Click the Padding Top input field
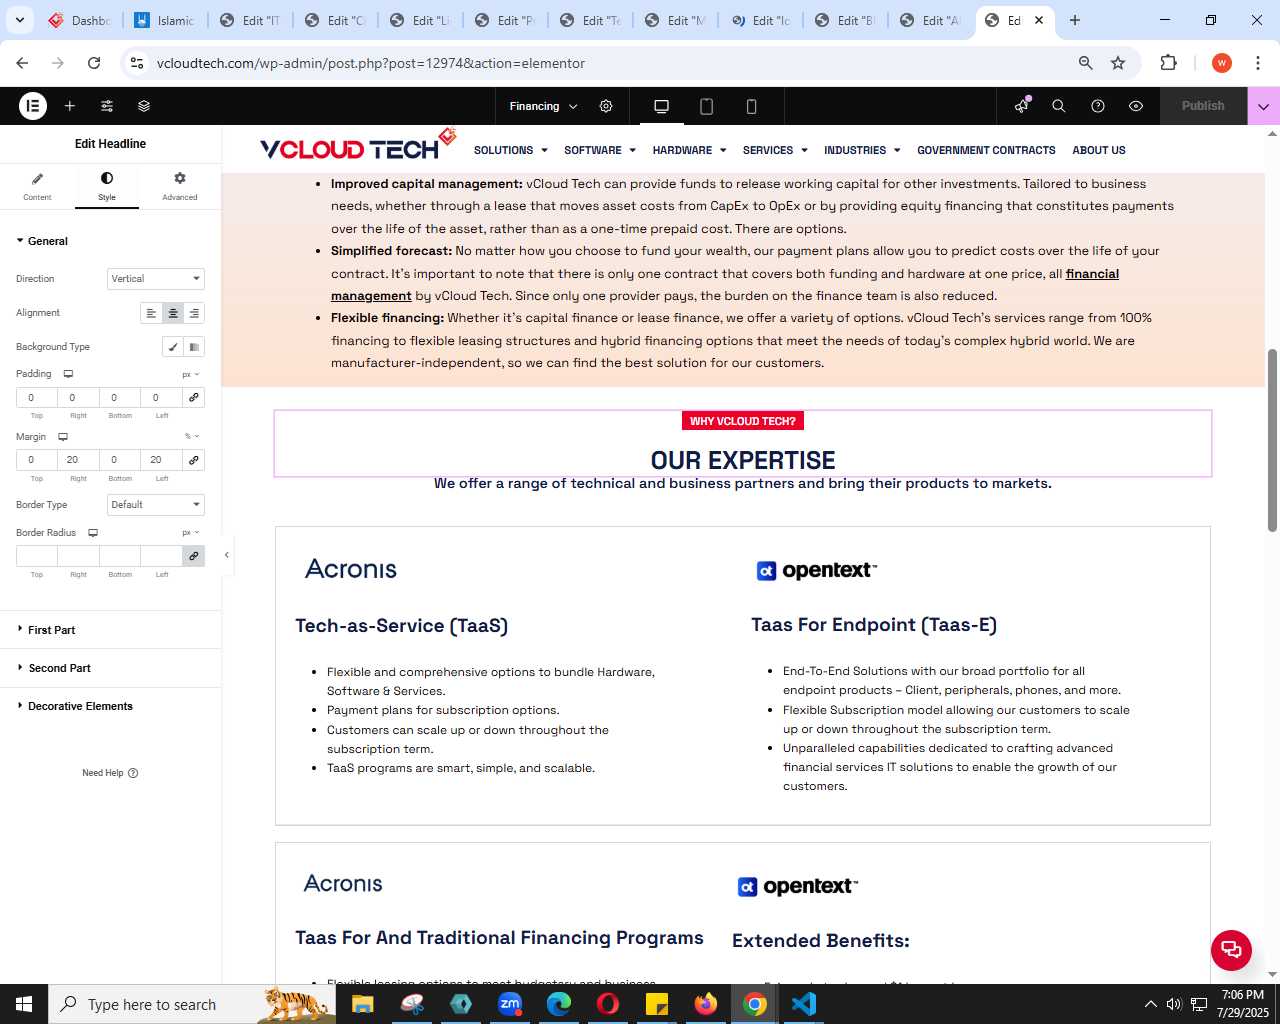1280x1024 pixels. point(37,398)
